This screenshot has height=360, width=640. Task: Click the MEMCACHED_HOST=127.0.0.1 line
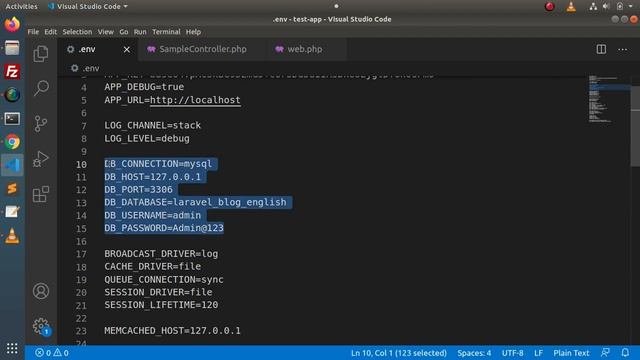click(x=173, y=330)
